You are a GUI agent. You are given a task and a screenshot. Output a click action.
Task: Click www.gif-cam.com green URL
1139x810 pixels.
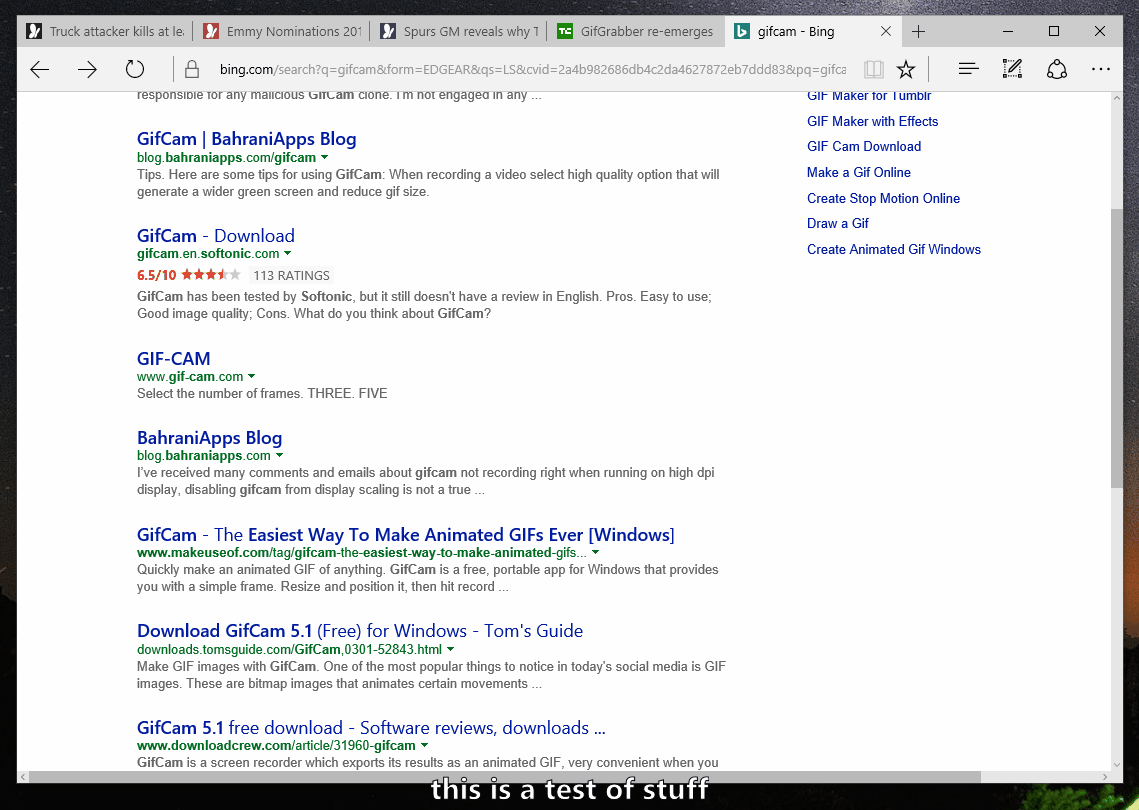[190, 376]
